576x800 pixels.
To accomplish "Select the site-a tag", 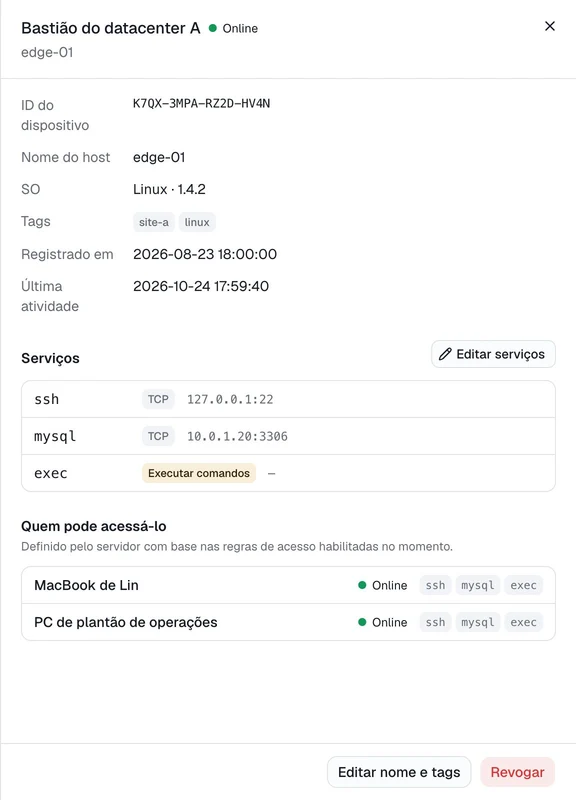I will (x=154, y=222).
